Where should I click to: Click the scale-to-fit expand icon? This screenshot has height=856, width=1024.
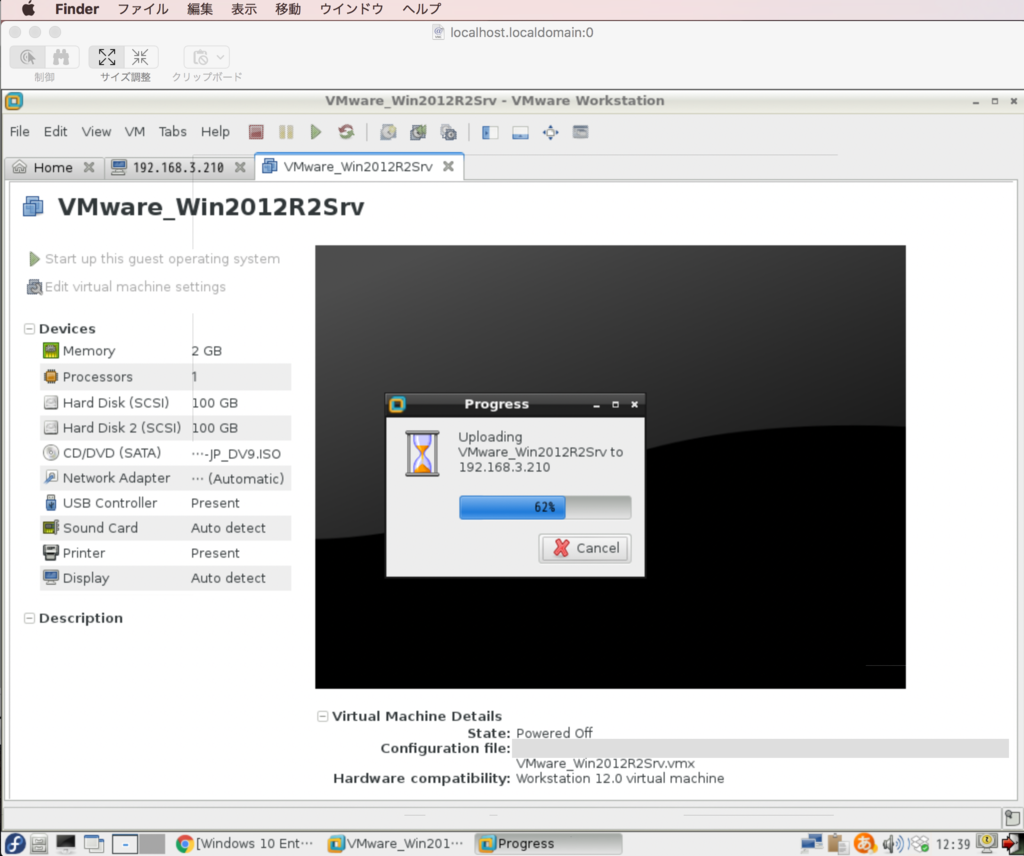click(106, 57)
